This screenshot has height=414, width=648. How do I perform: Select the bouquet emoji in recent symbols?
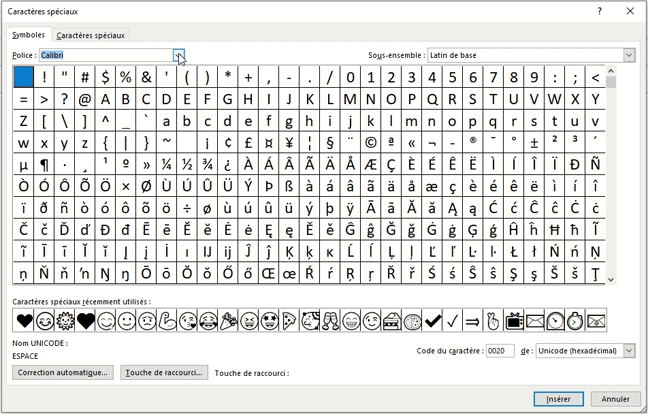229,321
